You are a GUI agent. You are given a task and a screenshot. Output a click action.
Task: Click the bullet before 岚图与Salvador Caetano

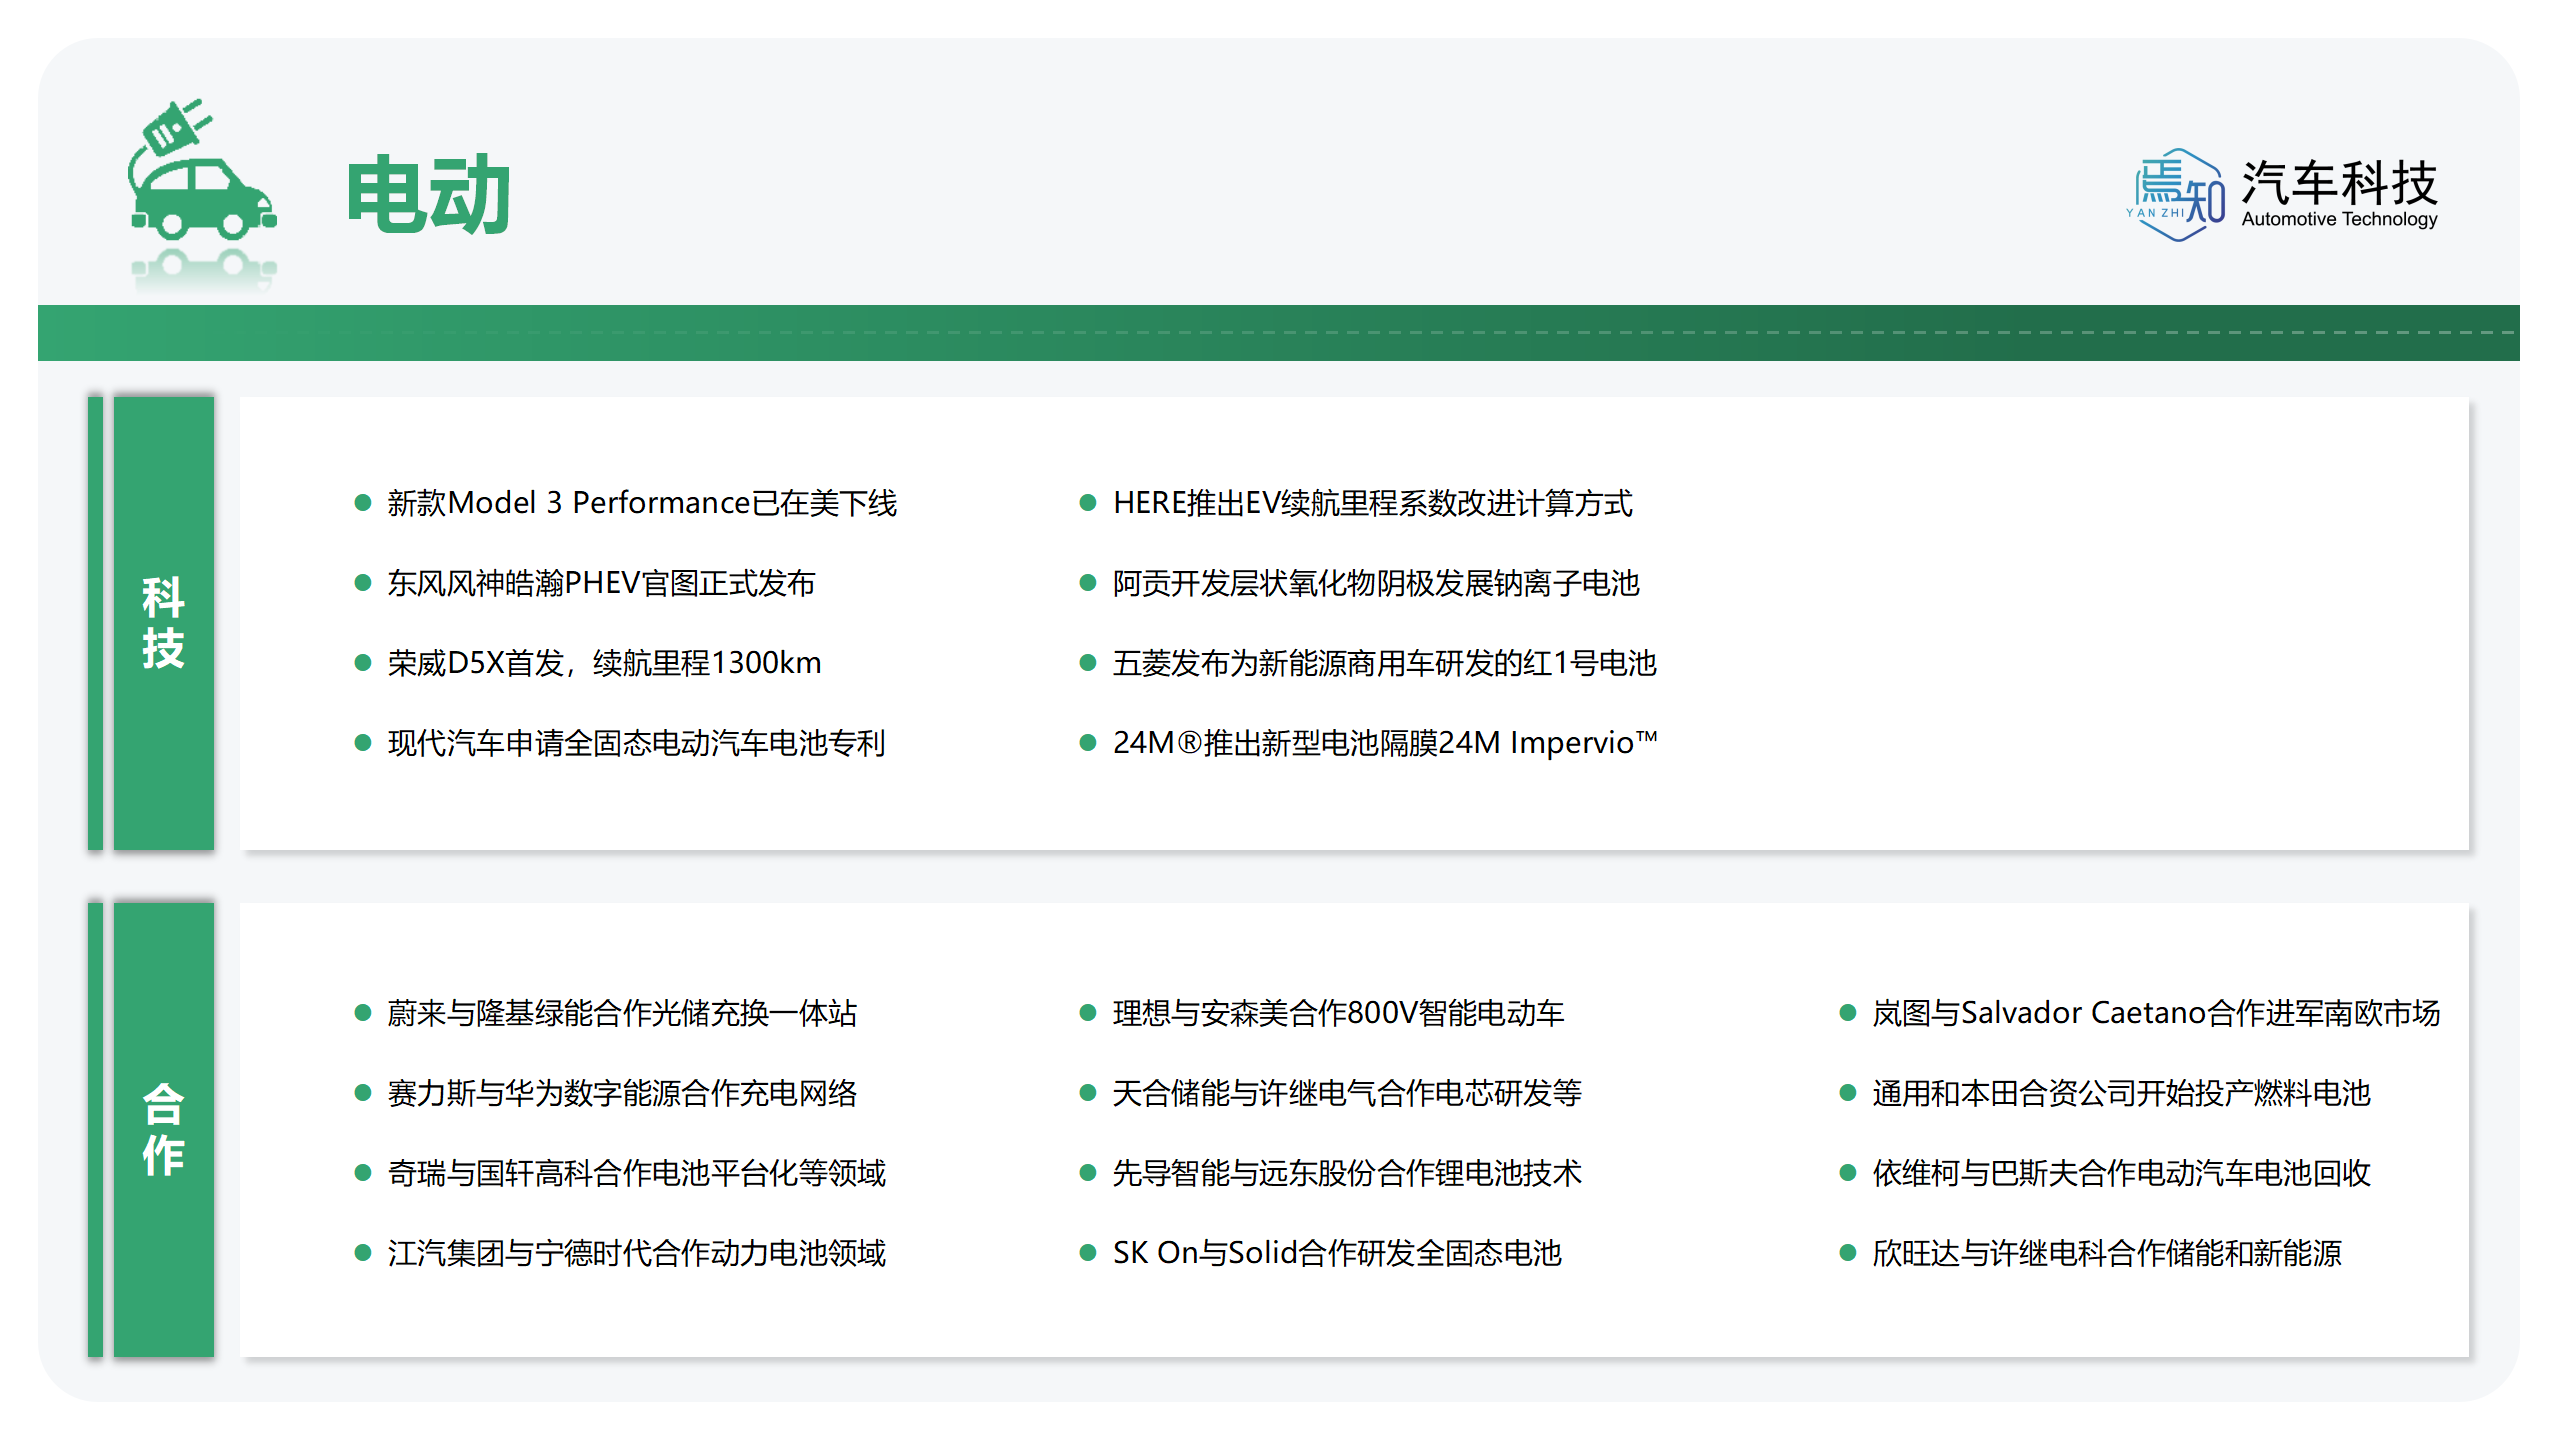pos(1848,1013)
